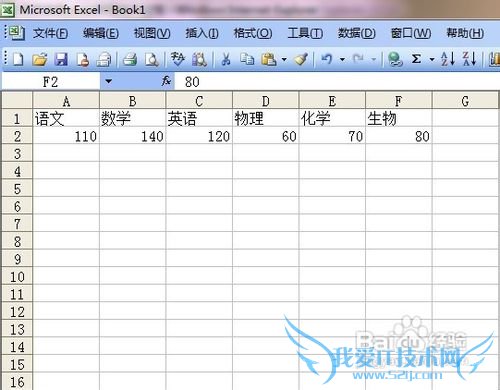Click the Permission document icon
Viewport: 500px width, 390px height.
coord(83,59)
